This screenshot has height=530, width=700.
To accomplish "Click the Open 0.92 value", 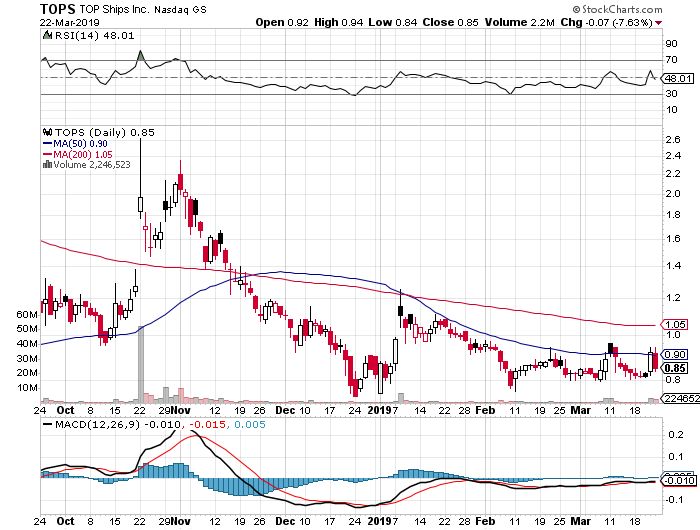I will point(282,22).
